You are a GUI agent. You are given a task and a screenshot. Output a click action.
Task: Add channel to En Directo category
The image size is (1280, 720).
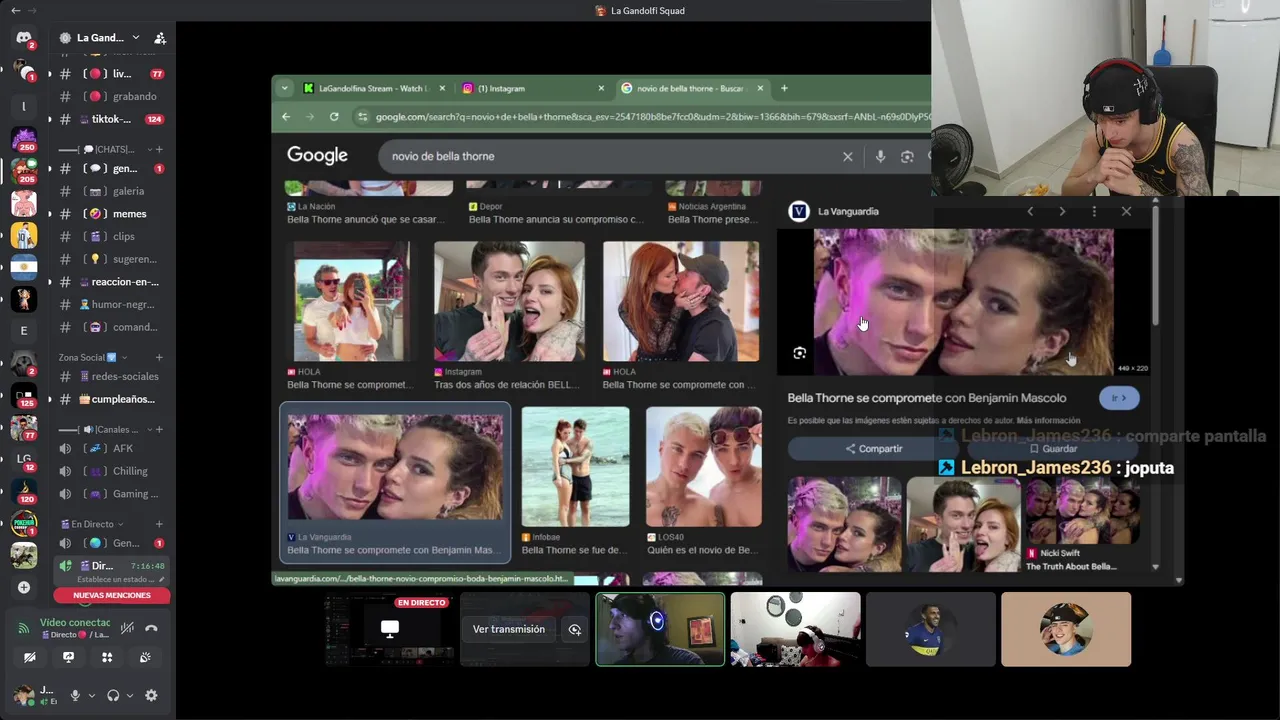(x=159, y=524)
